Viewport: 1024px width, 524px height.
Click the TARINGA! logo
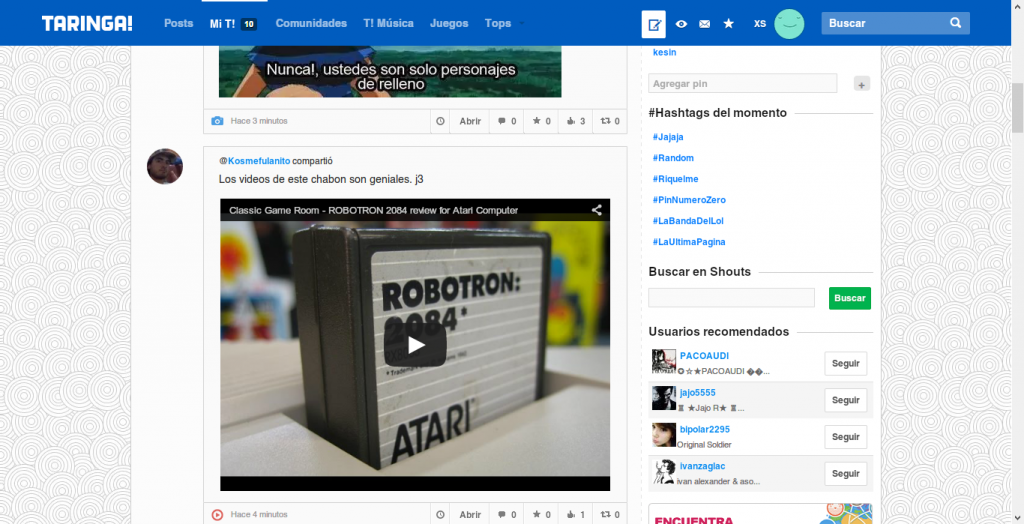click(87, 24)
